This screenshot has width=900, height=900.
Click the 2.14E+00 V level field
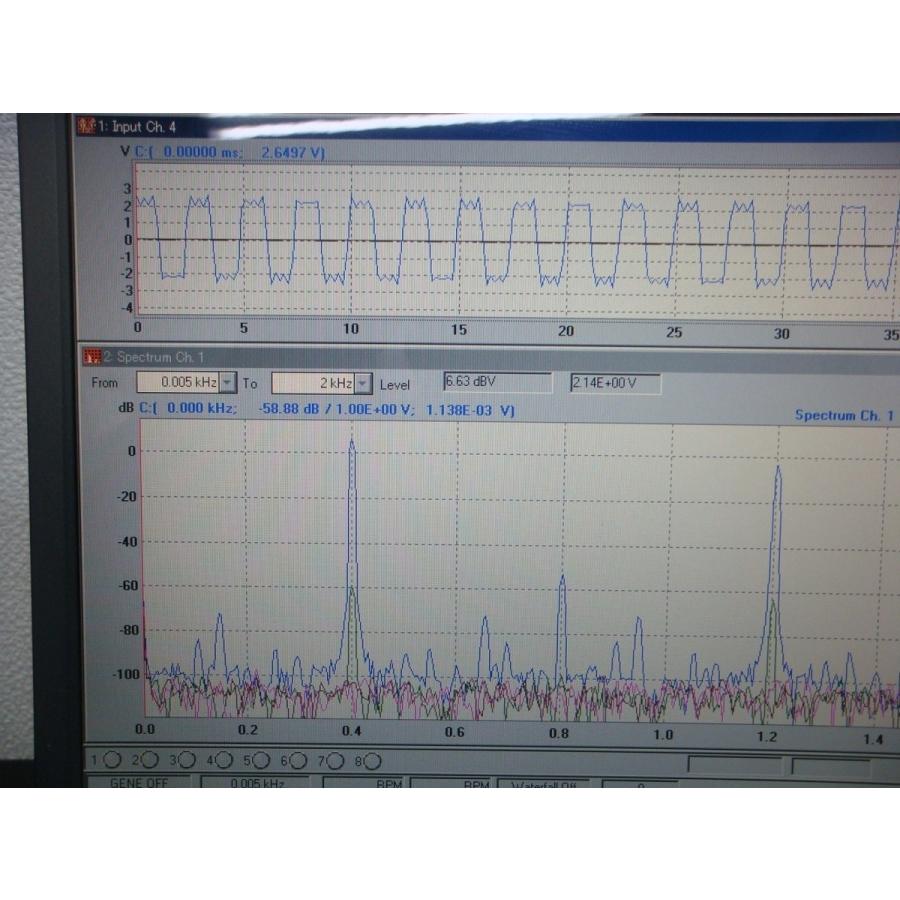pos(614,383)
